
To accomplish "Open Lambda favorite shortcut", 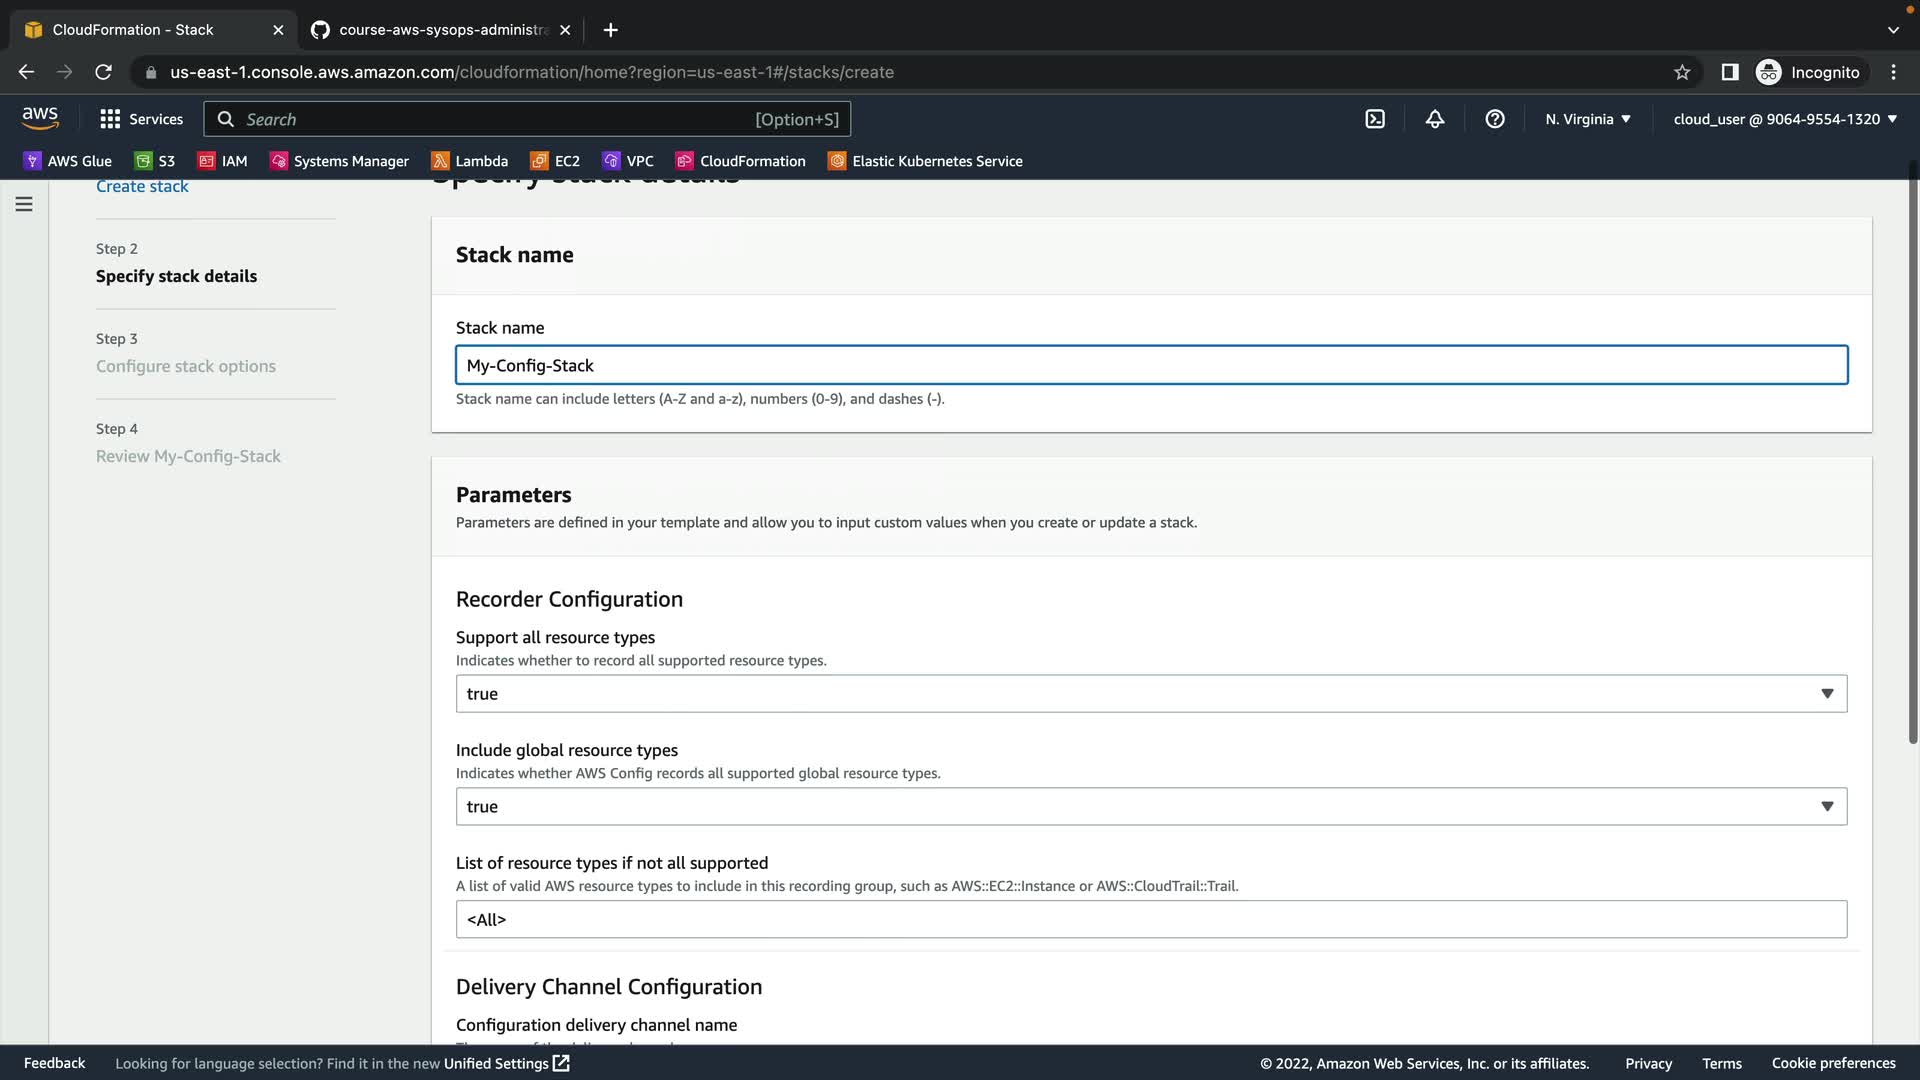I will click(x=470, y=161).
